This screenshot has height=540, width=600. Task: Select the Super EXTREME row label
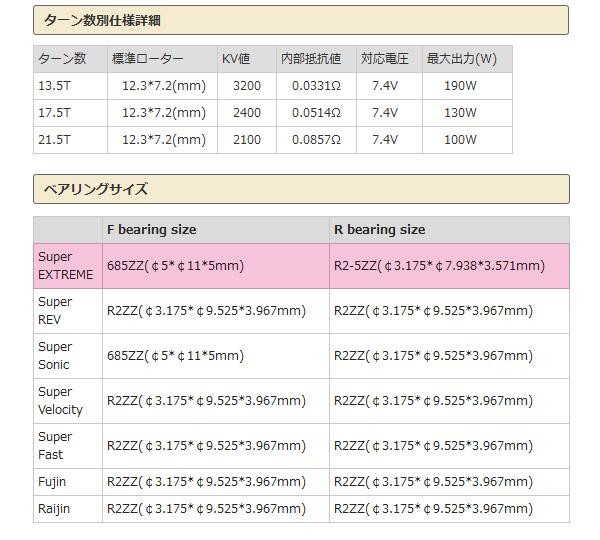[67, 266]
